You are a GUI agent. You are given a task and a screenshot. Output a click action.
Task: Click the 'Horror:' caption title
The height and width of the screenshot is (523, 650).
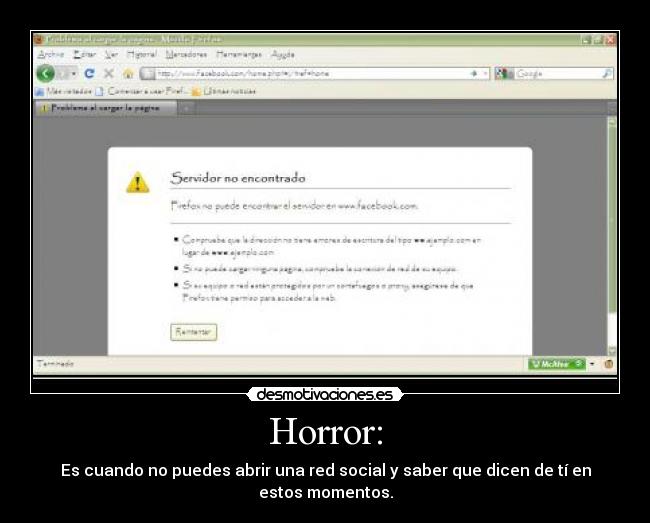coord(326,432)
